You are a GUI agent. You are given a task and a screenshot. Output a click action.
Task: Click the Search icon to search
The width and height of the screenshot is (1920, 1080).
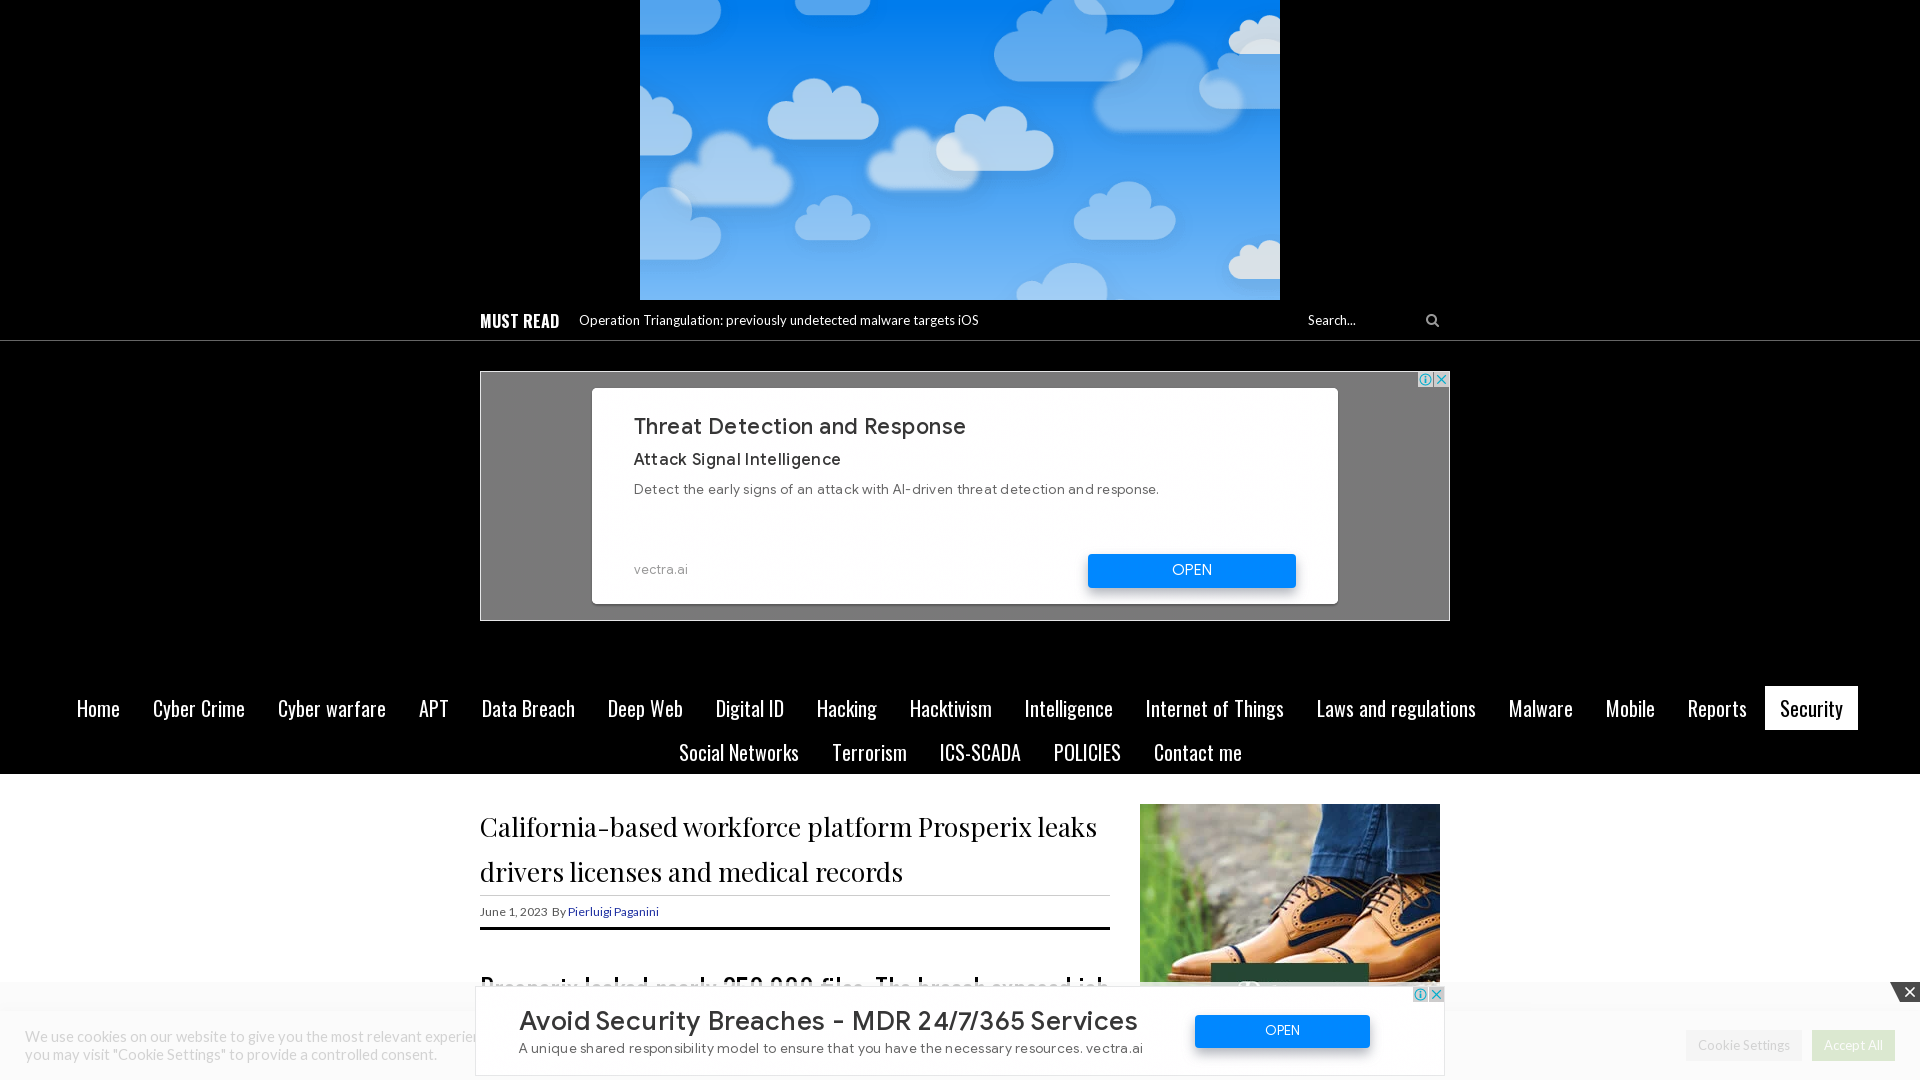(1432, 319)
